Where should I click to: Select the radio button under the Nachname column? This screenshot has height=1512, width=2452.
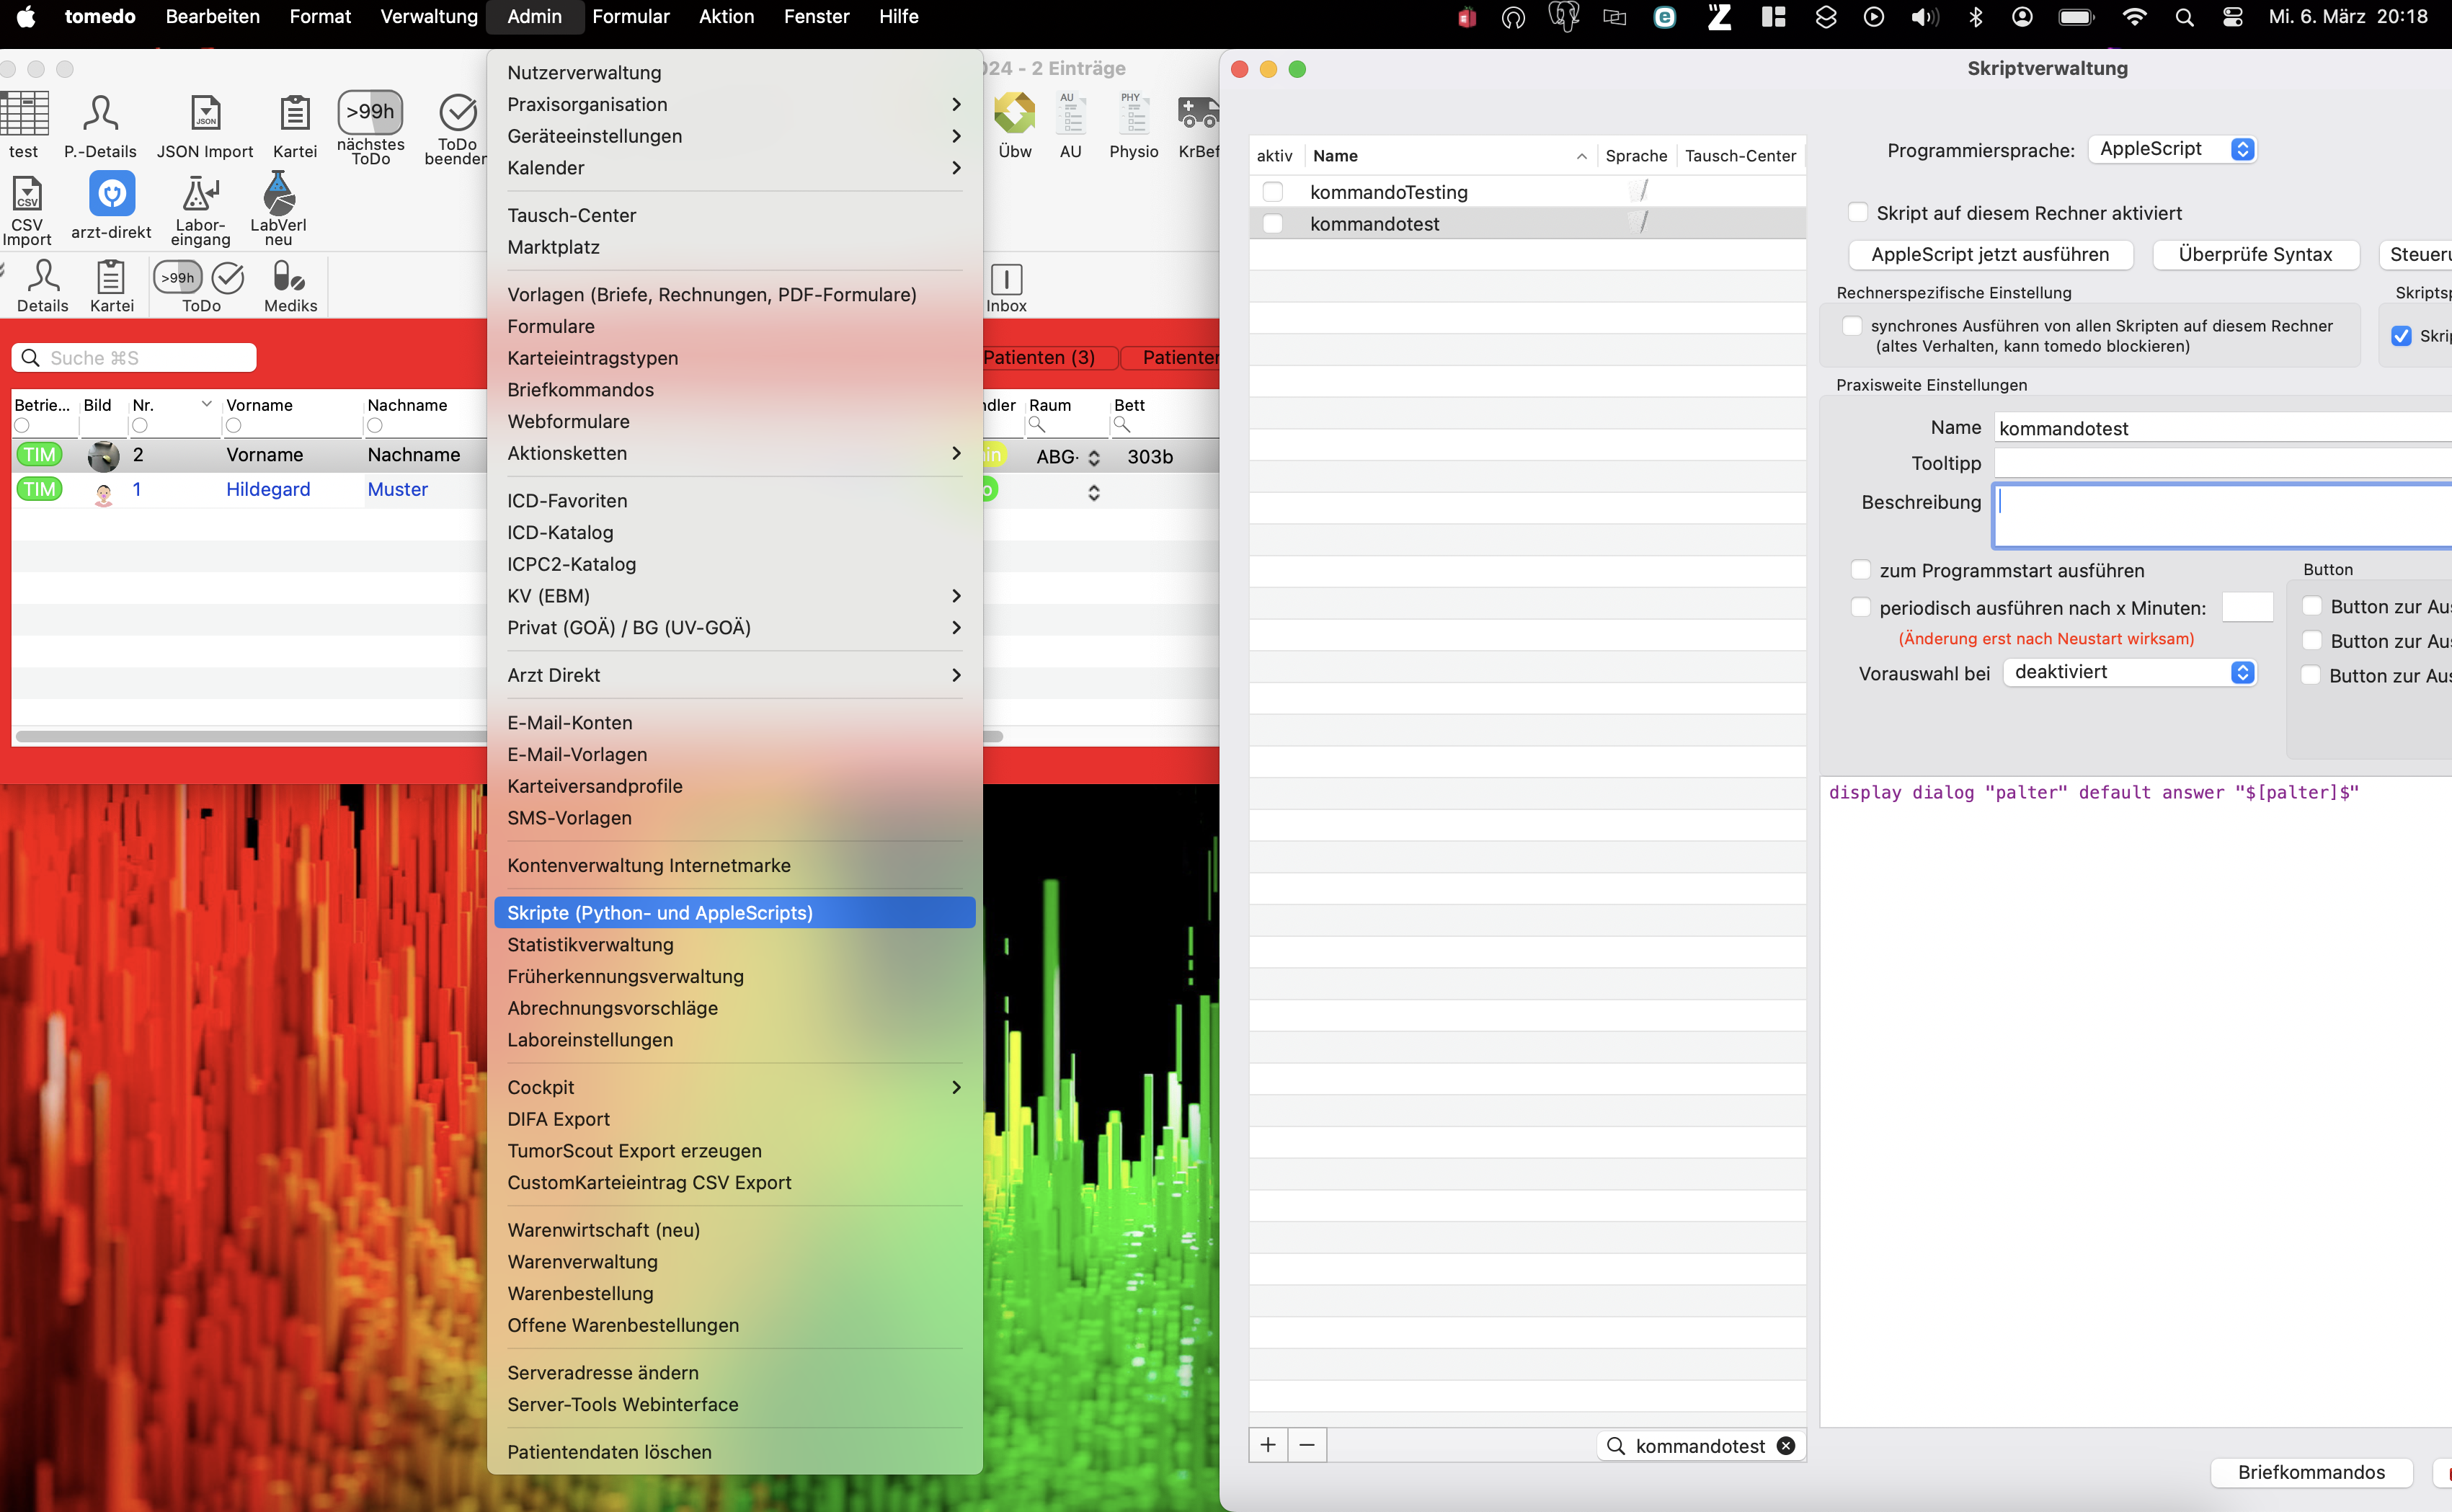(375, 426)
